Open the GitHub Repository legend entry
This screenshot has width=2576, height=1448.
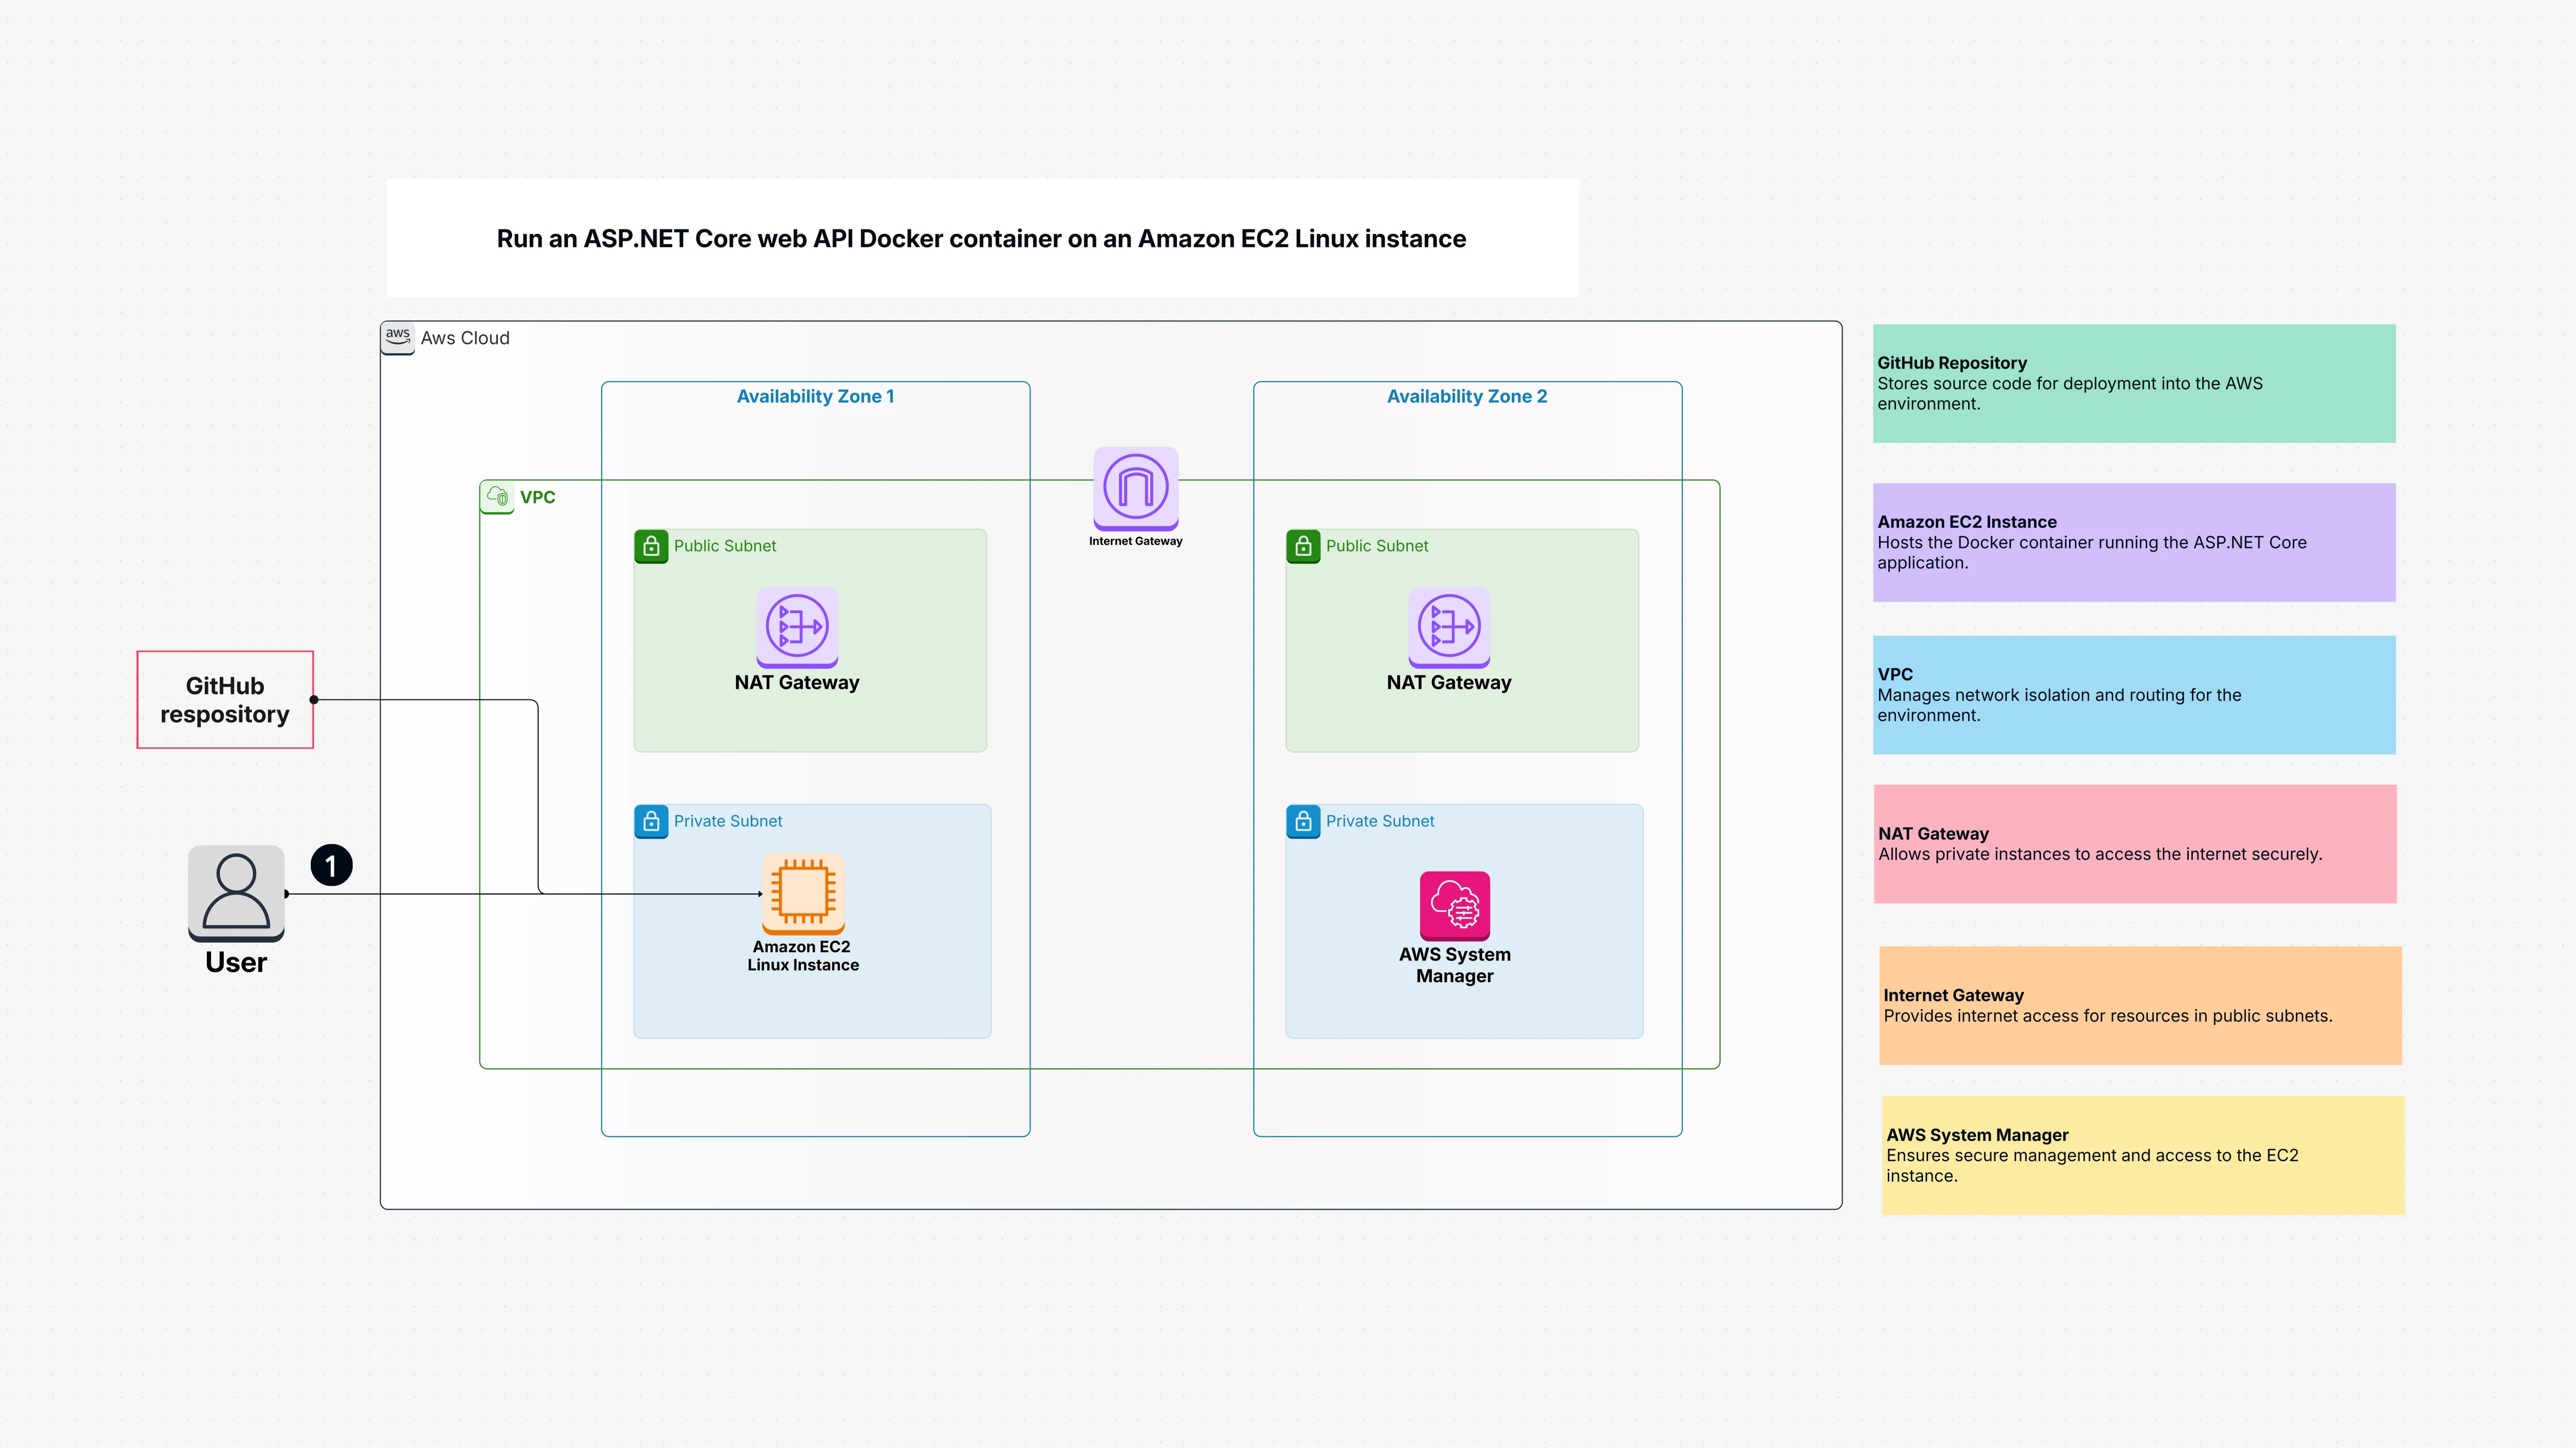[2133, 382]
